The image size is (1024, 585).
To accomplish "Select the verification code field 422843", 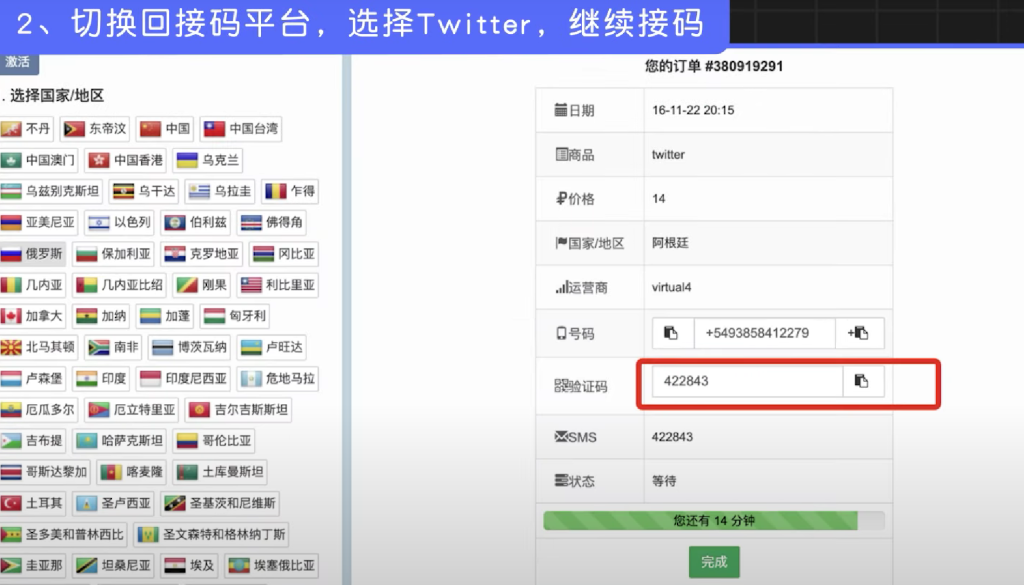I will point(747,381).
